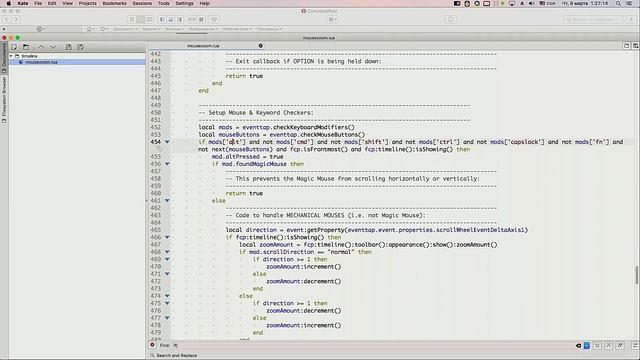This screenshot has width=640, height=360.
Task: Collapse code fold at line 466
Action: 167,237
